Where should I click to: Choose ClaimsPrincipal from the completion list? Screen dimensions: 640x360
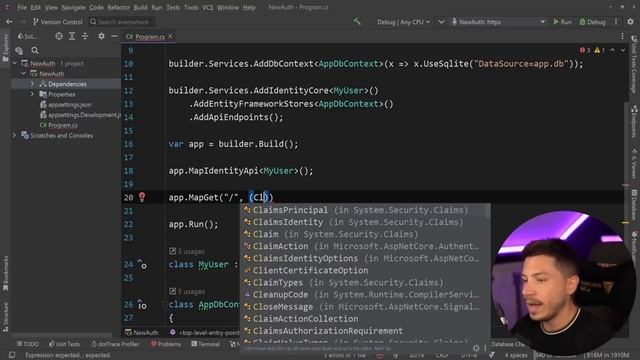click(364, 210)
